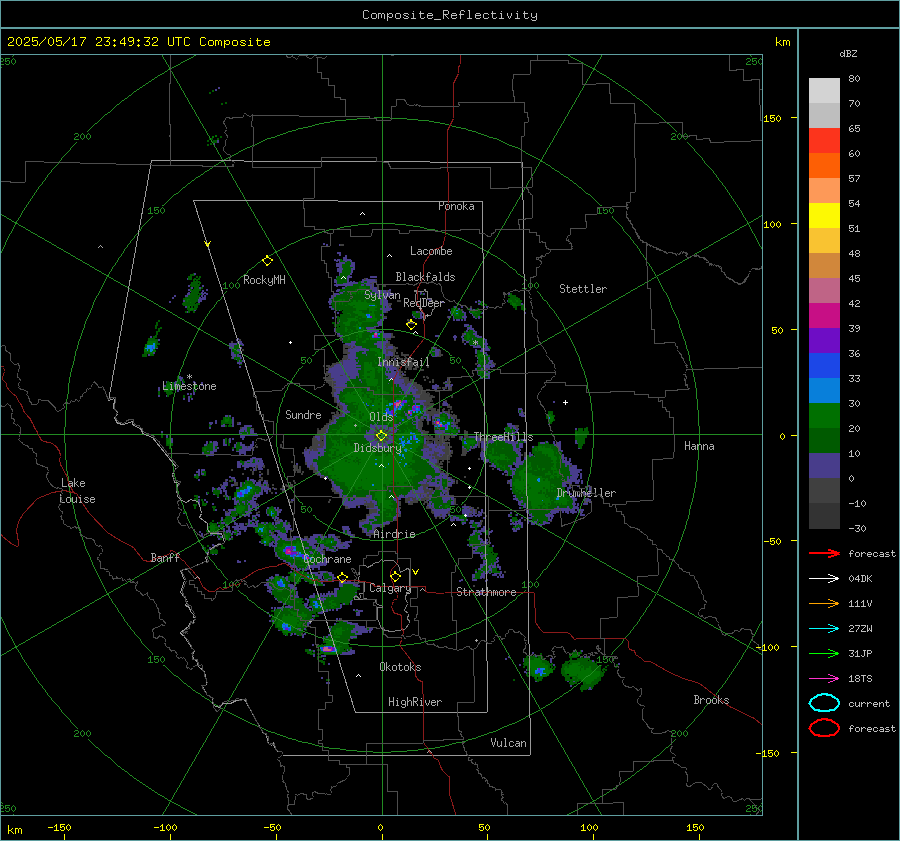This screenshot has height=841, width=900.
Task: Click the Olds city label
Action: coord(381,417)
